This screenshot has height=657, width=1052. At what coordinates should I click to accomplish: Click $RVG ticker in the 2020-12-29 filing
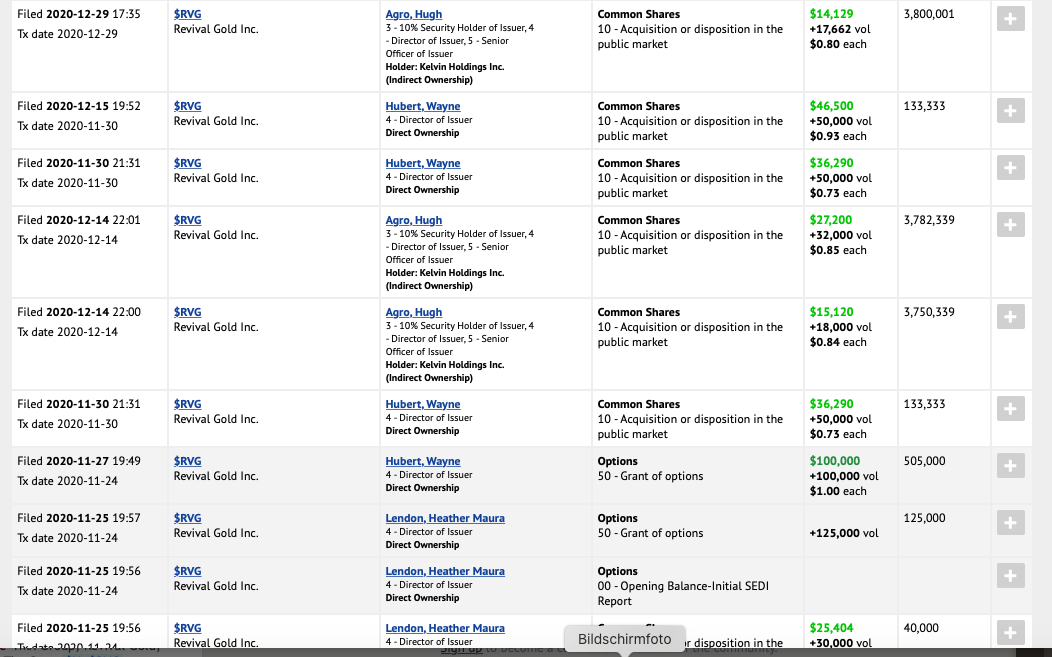187,15
